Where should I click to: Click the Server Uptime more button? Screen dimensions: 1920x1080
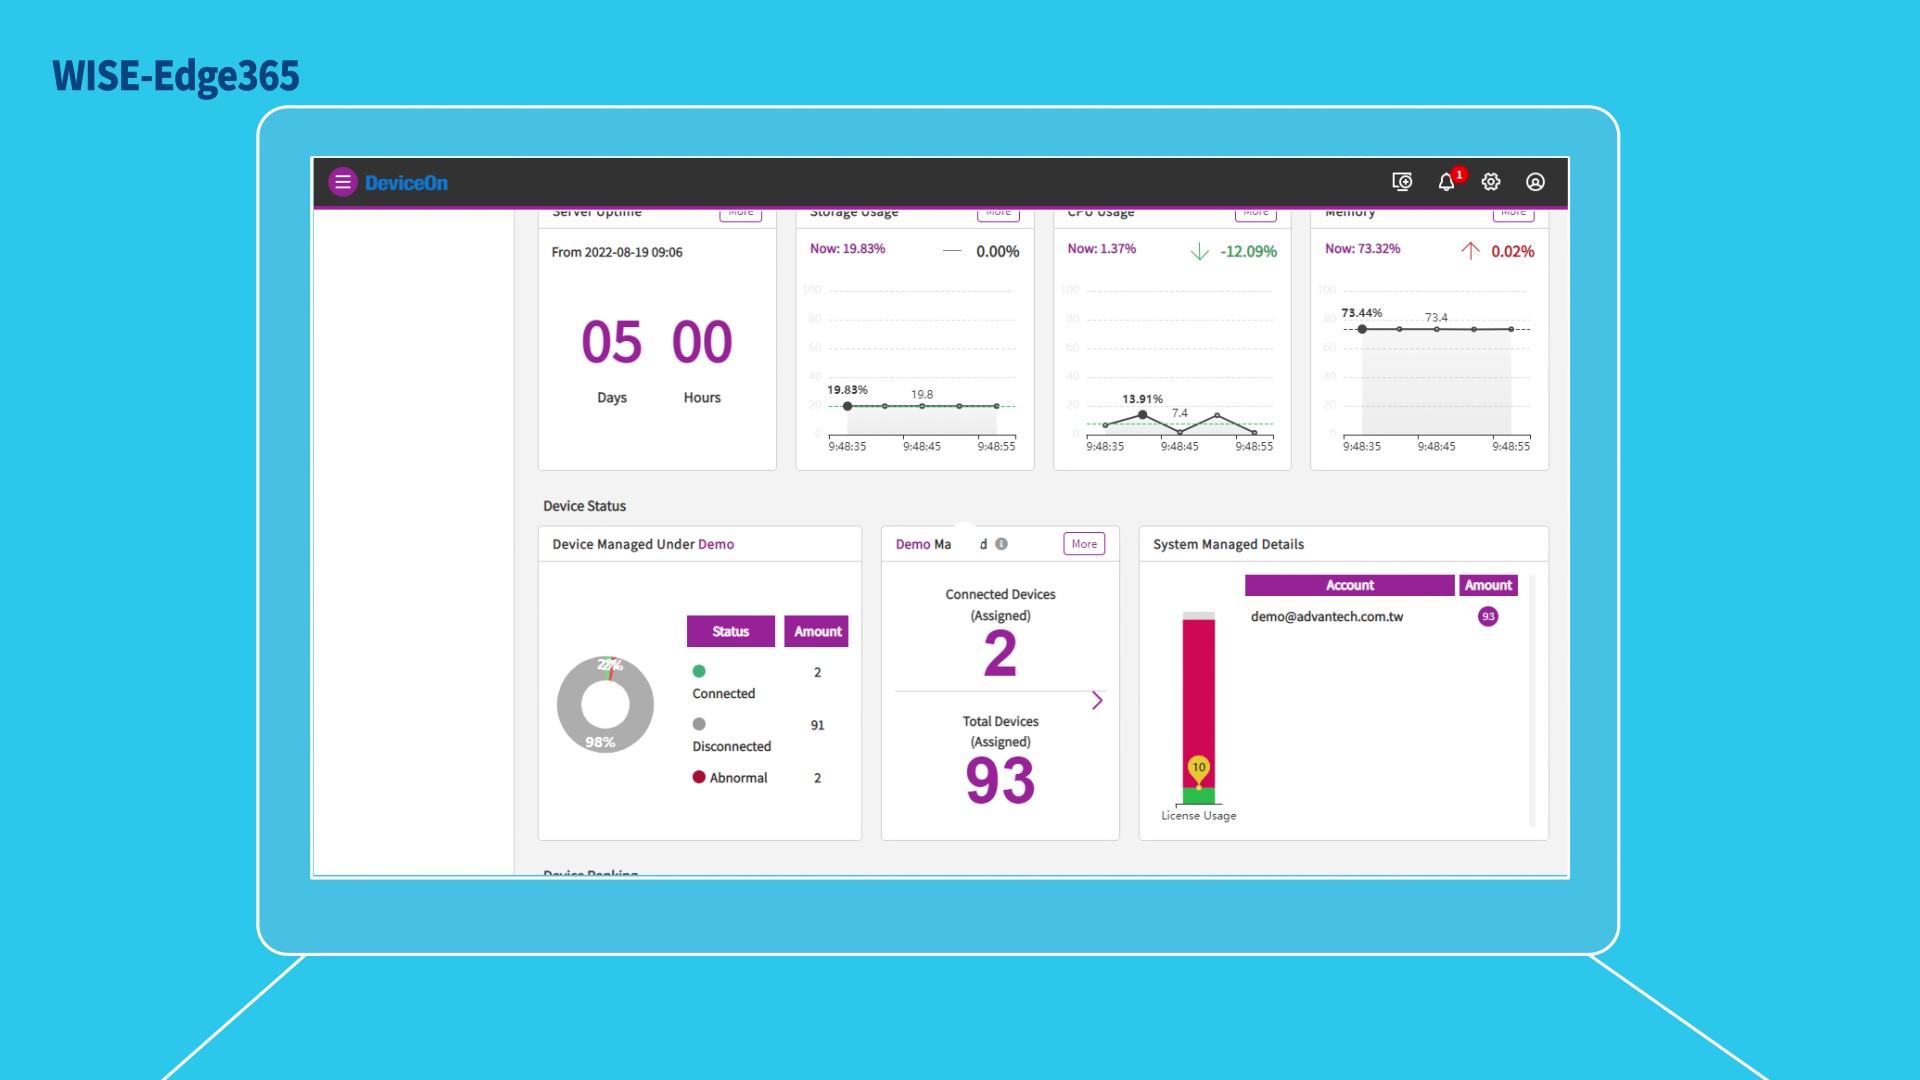coord(741,210)
